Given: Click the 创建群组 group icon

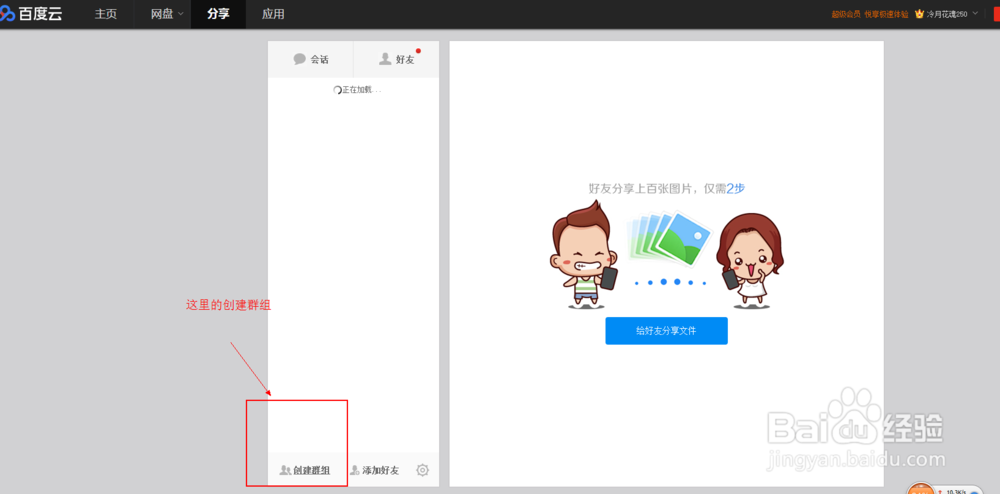Looking at the screenshot, I should click(285, 470).
